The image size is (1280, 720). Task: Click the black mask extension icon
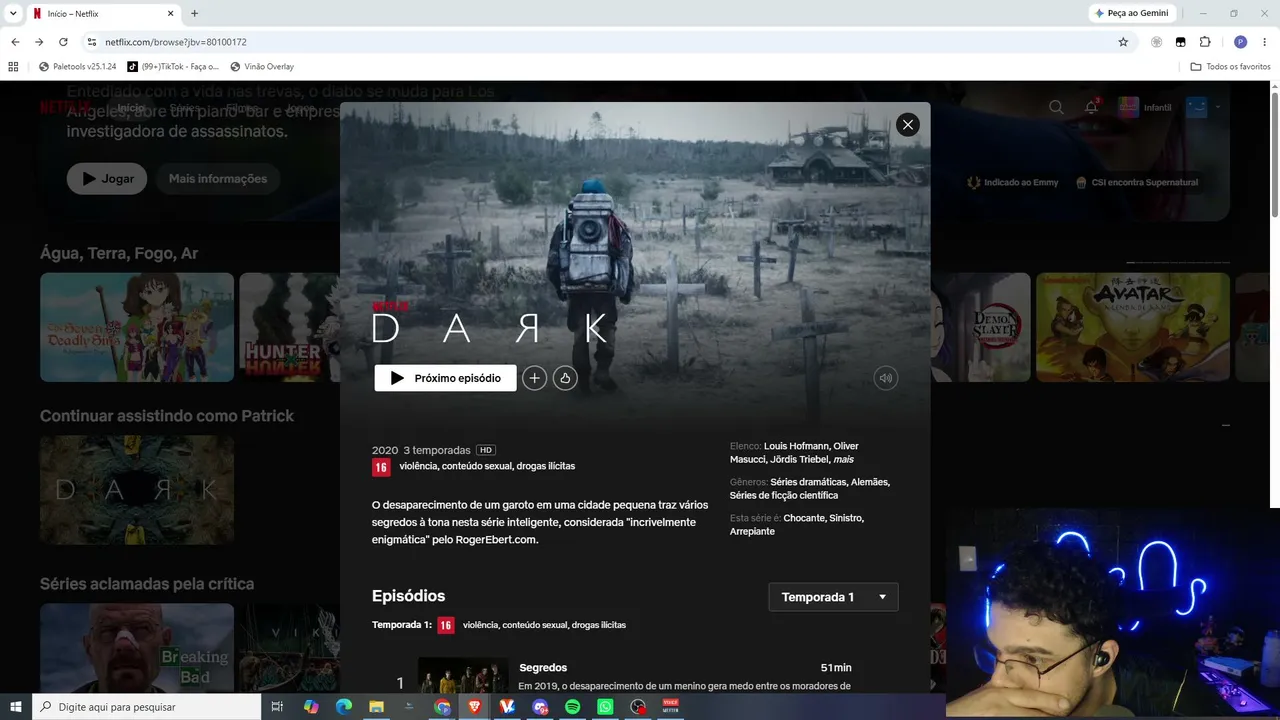coord(1180,42)
